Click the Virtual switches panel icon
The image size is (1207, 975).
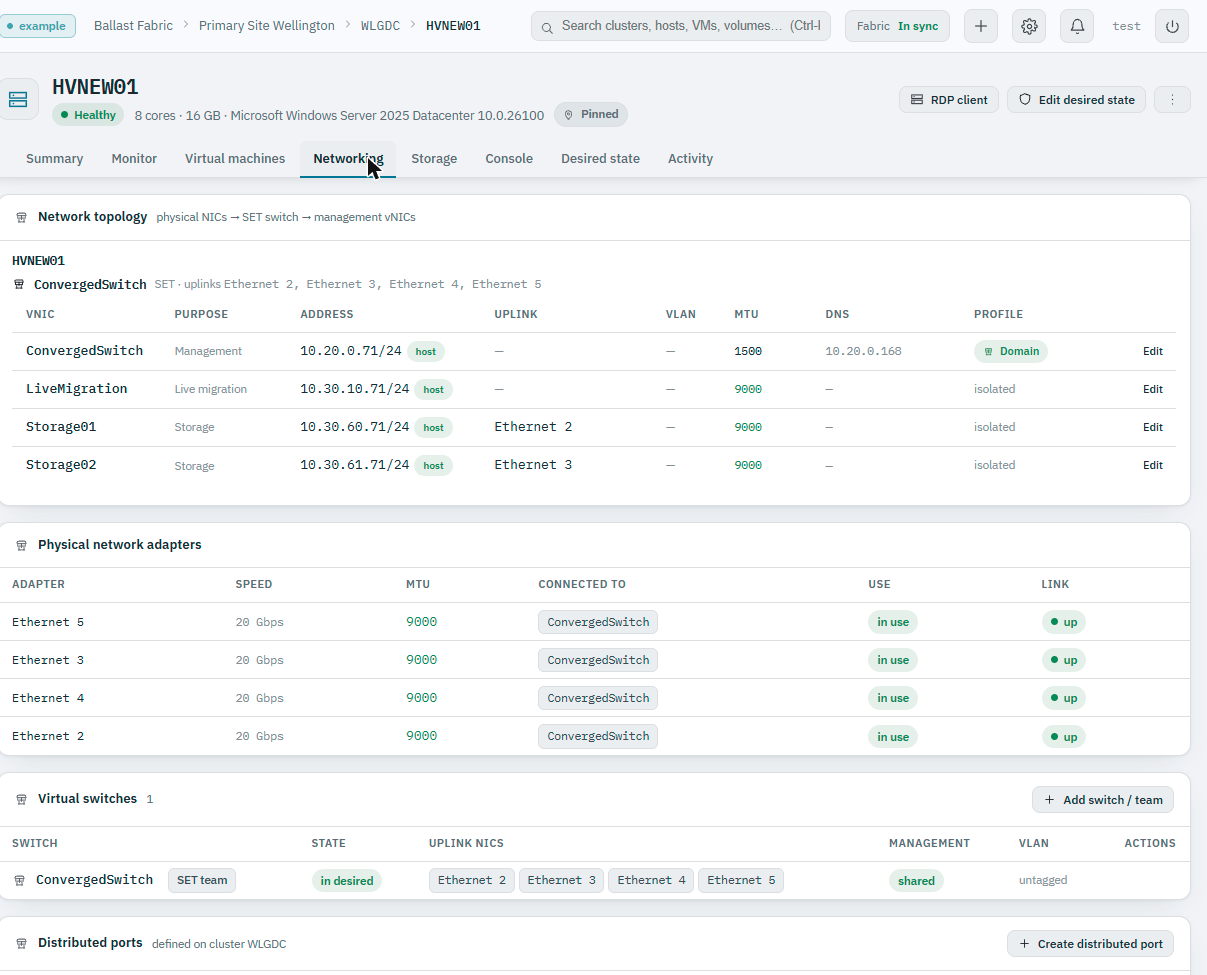[x=21, y=799]
